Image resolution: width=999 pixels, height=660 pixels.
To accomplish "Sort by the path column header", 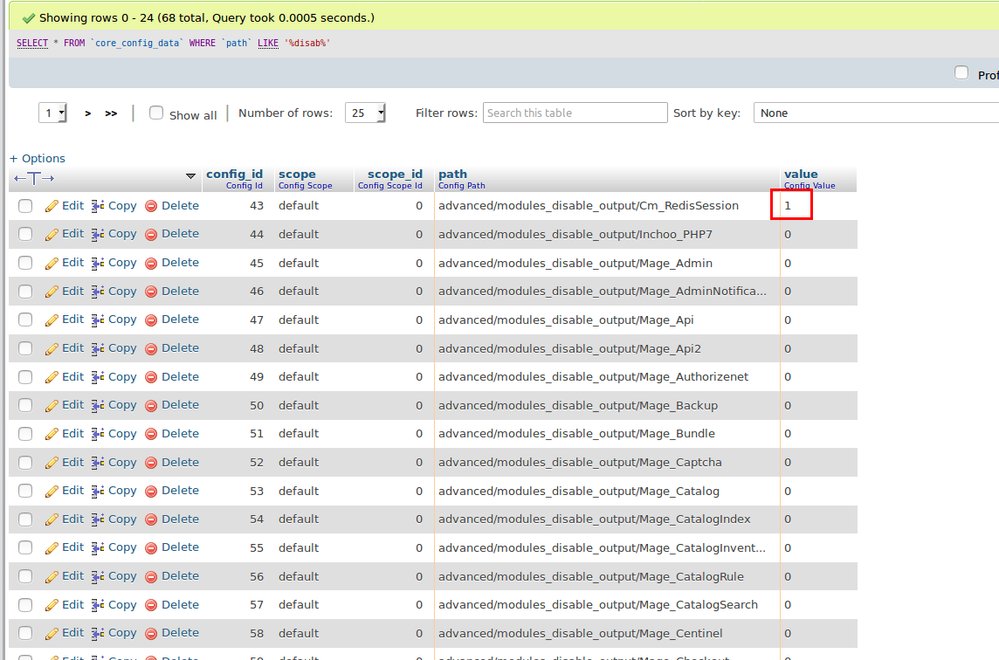I will coord(452,174).
